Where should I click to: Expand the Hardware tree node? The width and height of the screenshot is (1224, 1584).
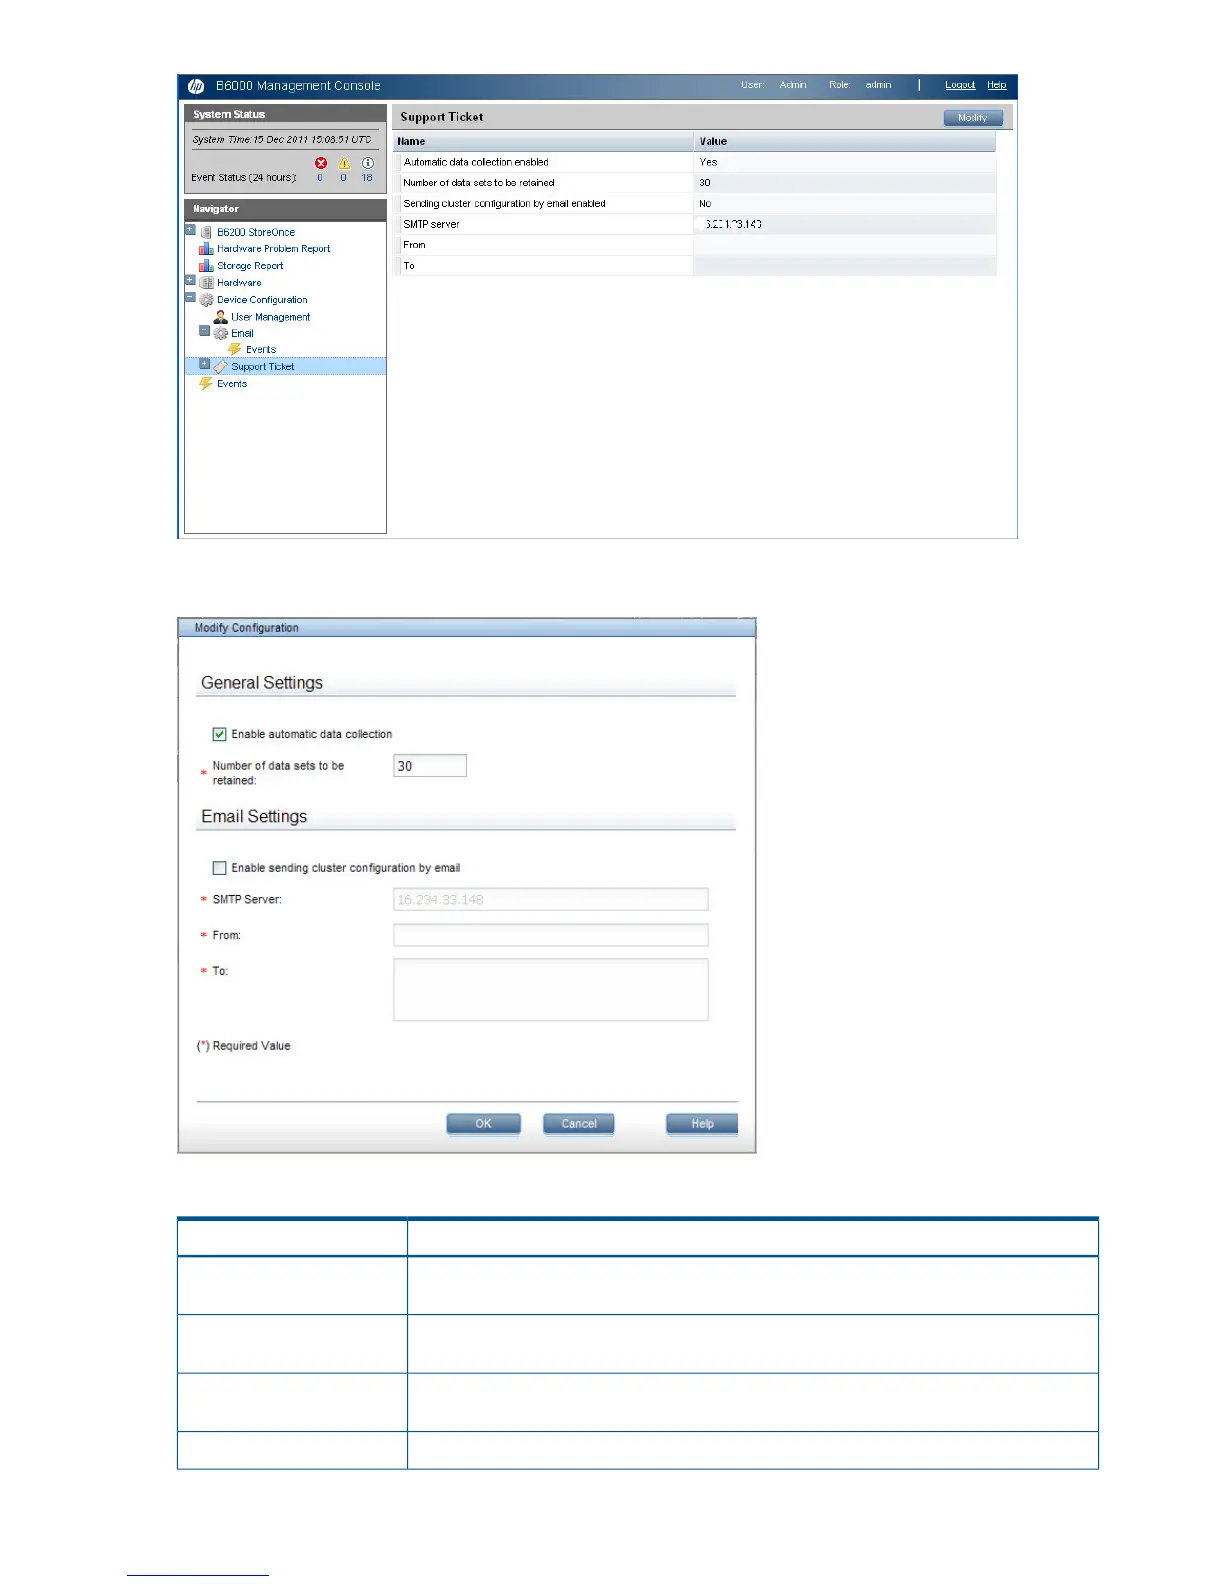click(190, 281)
